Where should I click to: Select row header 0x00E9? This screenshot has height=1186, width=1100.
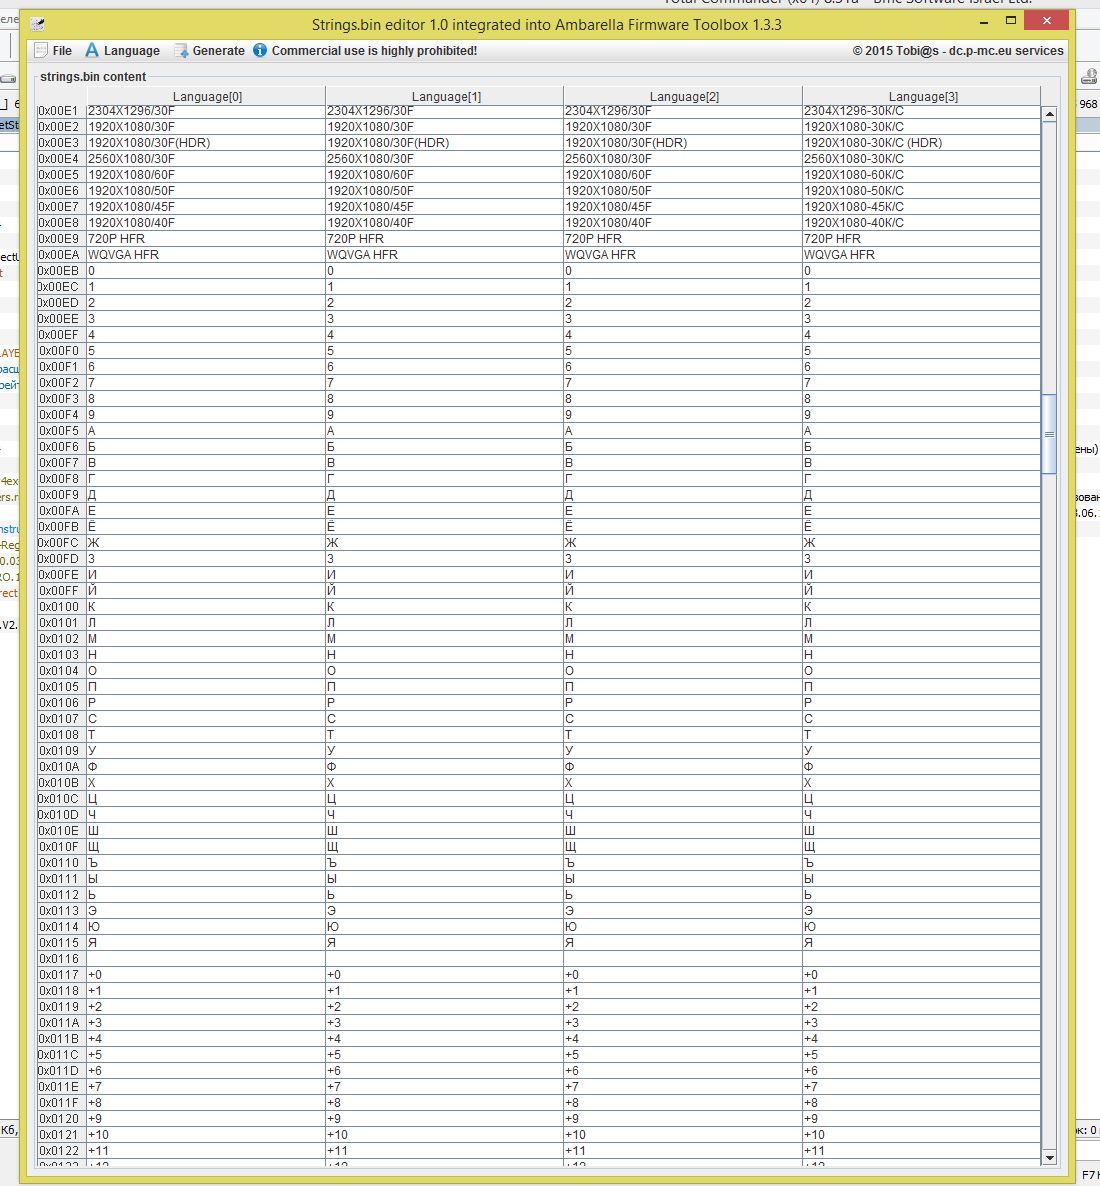pyautogui.click(x=60, y=239)
